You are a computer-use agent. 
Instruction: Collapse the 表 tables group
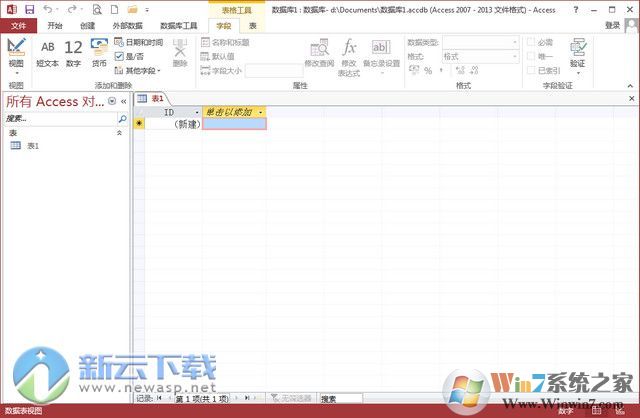[x=119, y=133]
